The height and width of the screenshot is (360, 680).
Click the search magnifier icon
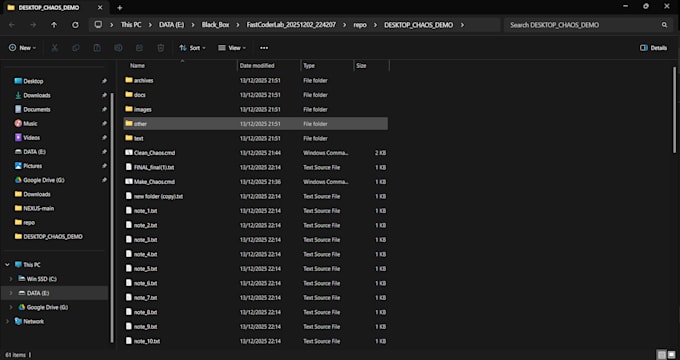coord(664,25)
